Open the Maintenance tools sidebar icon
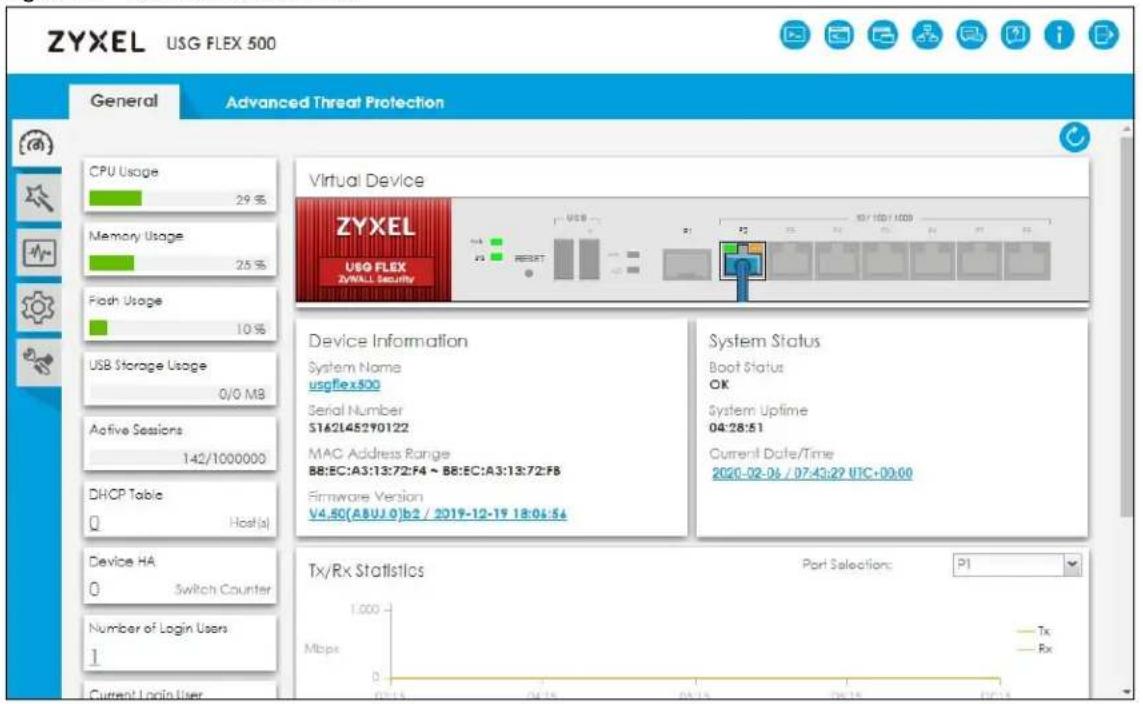 click(x=37, y=361)
